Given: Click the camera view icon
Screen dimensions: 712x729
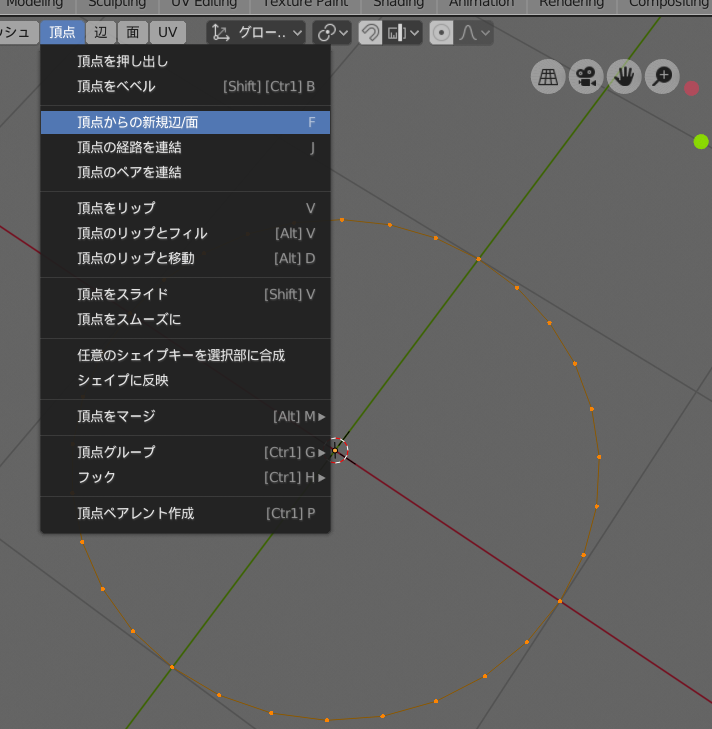Looking at the screenshot, I should [586, 77].
